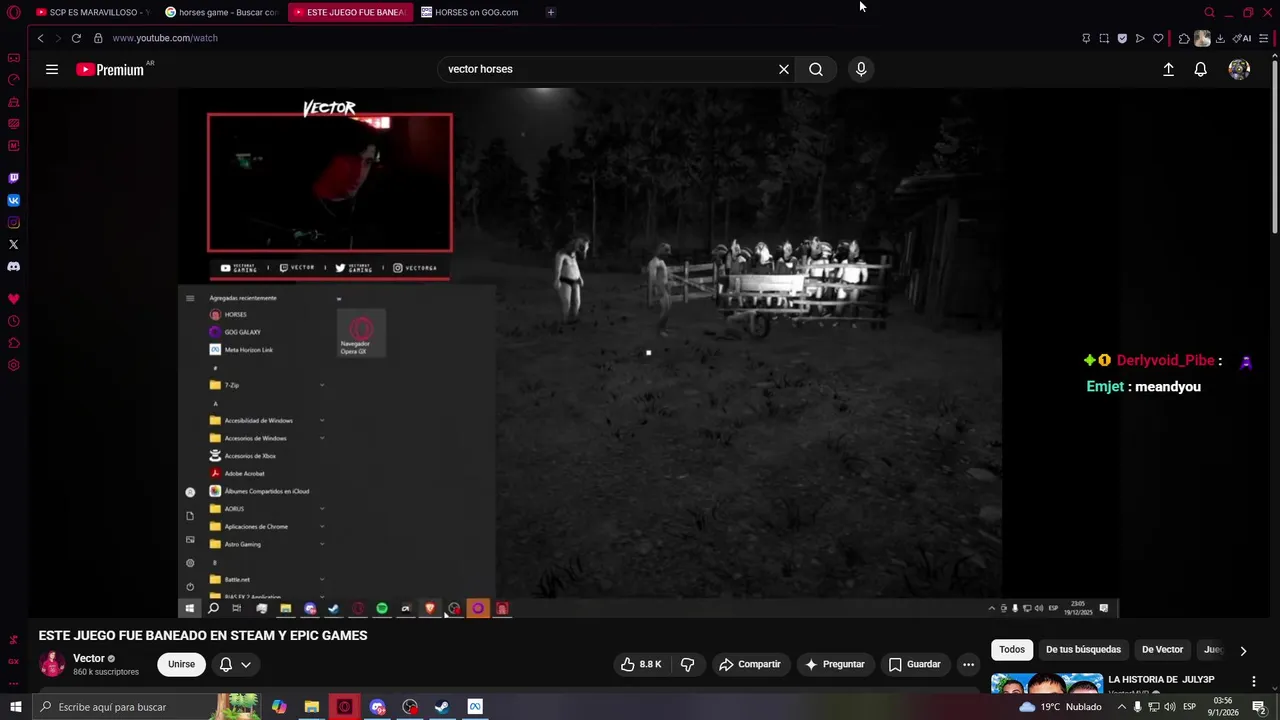The width and height of the screenshot is (1280, 720).
Task: Click the Preguntar button
Action: click(x=835, y=664)
